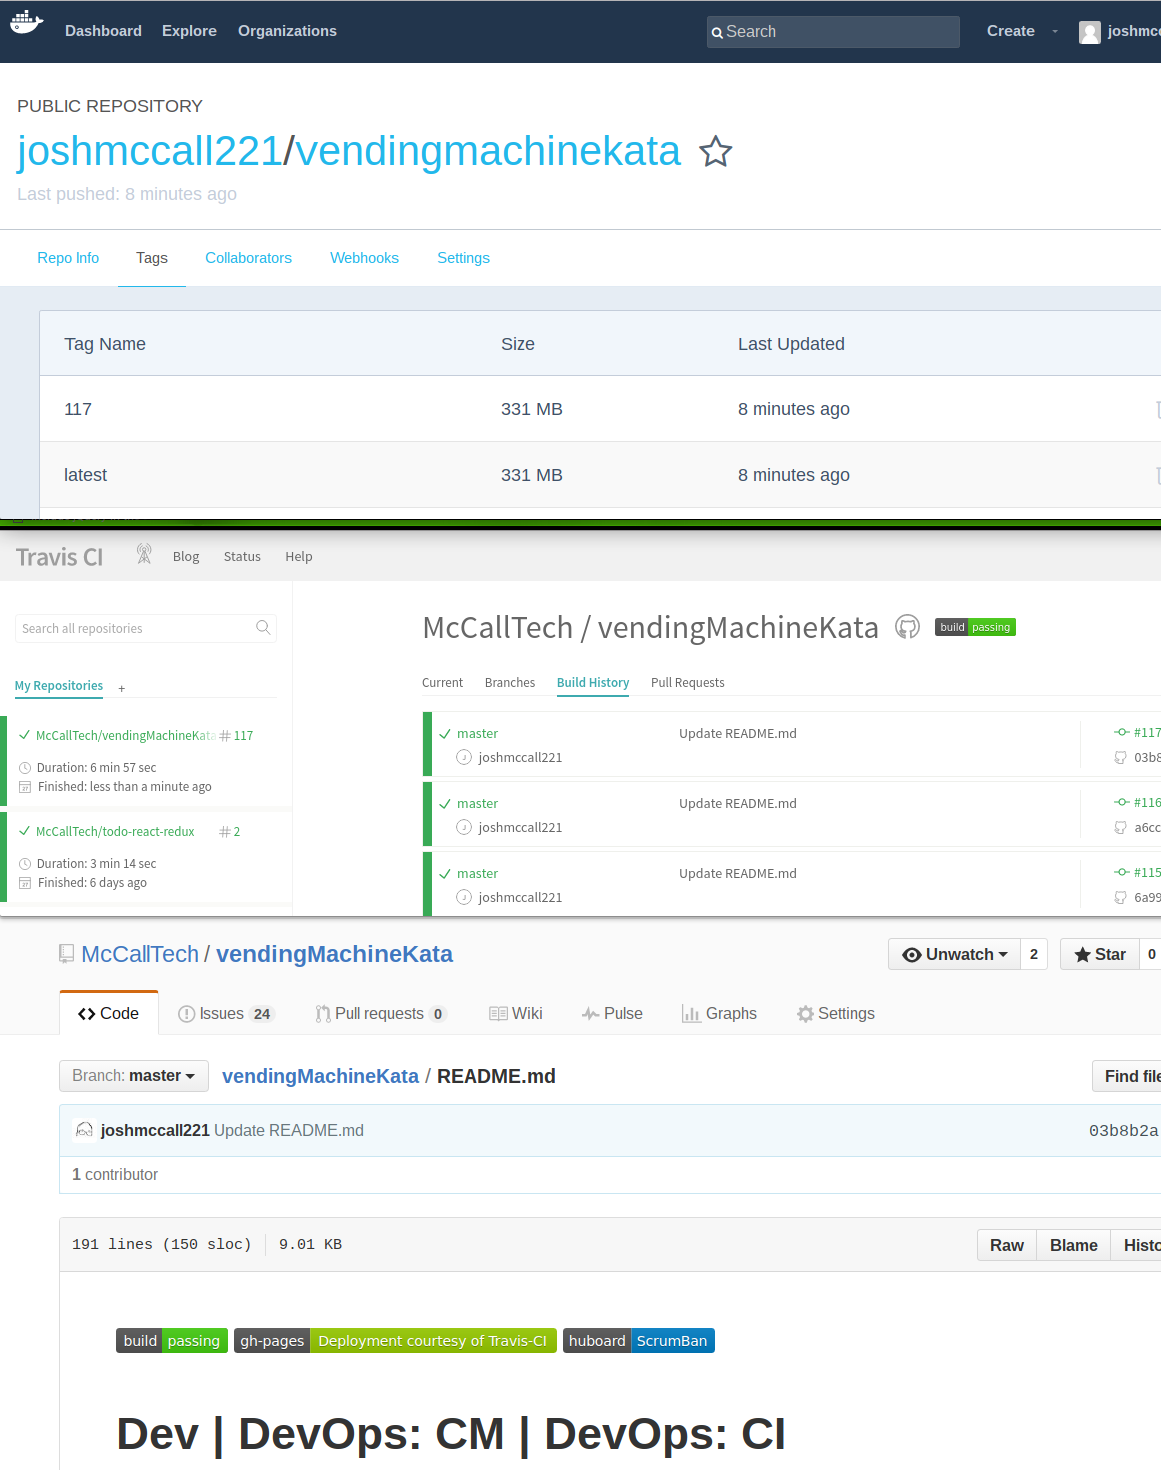Viewport: 1161px width, 1470px height.
Task: Open the McCallTech/todo-react-redux repository
Action: pyautogui.click(x=116, y=831)
